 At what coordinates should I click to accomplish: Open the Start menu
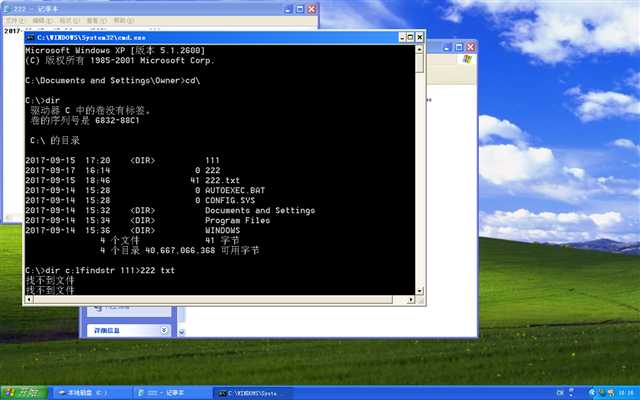[24, 393]
